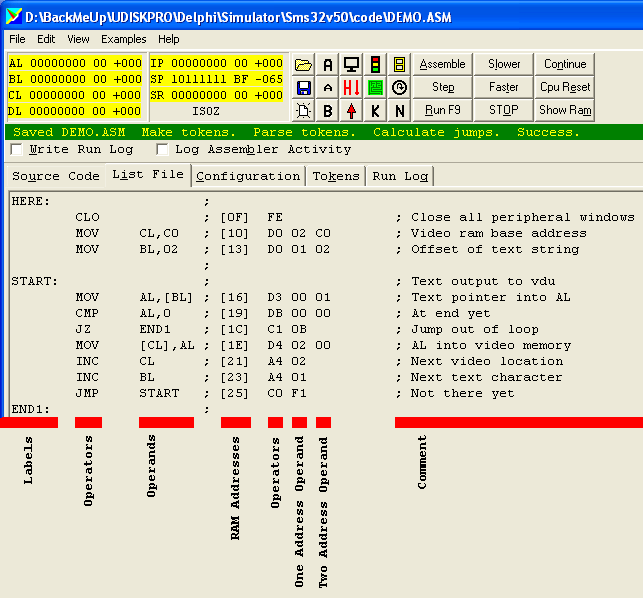This screenshot has width=643, height=598.
Task: Click the CLO instruction line
Action: pyautogui.click(x=355, y=217)
